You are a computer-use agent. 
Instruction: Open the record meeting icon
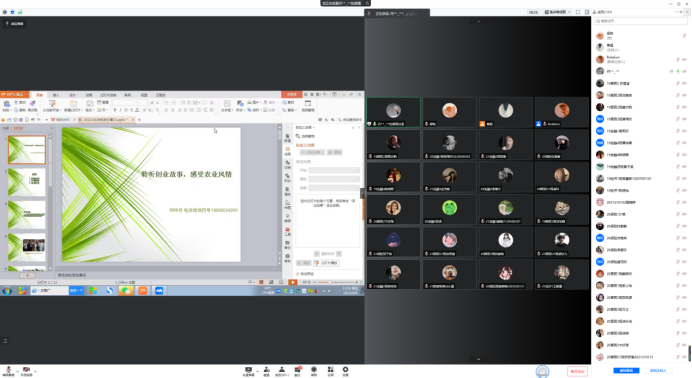pos(314,371)
